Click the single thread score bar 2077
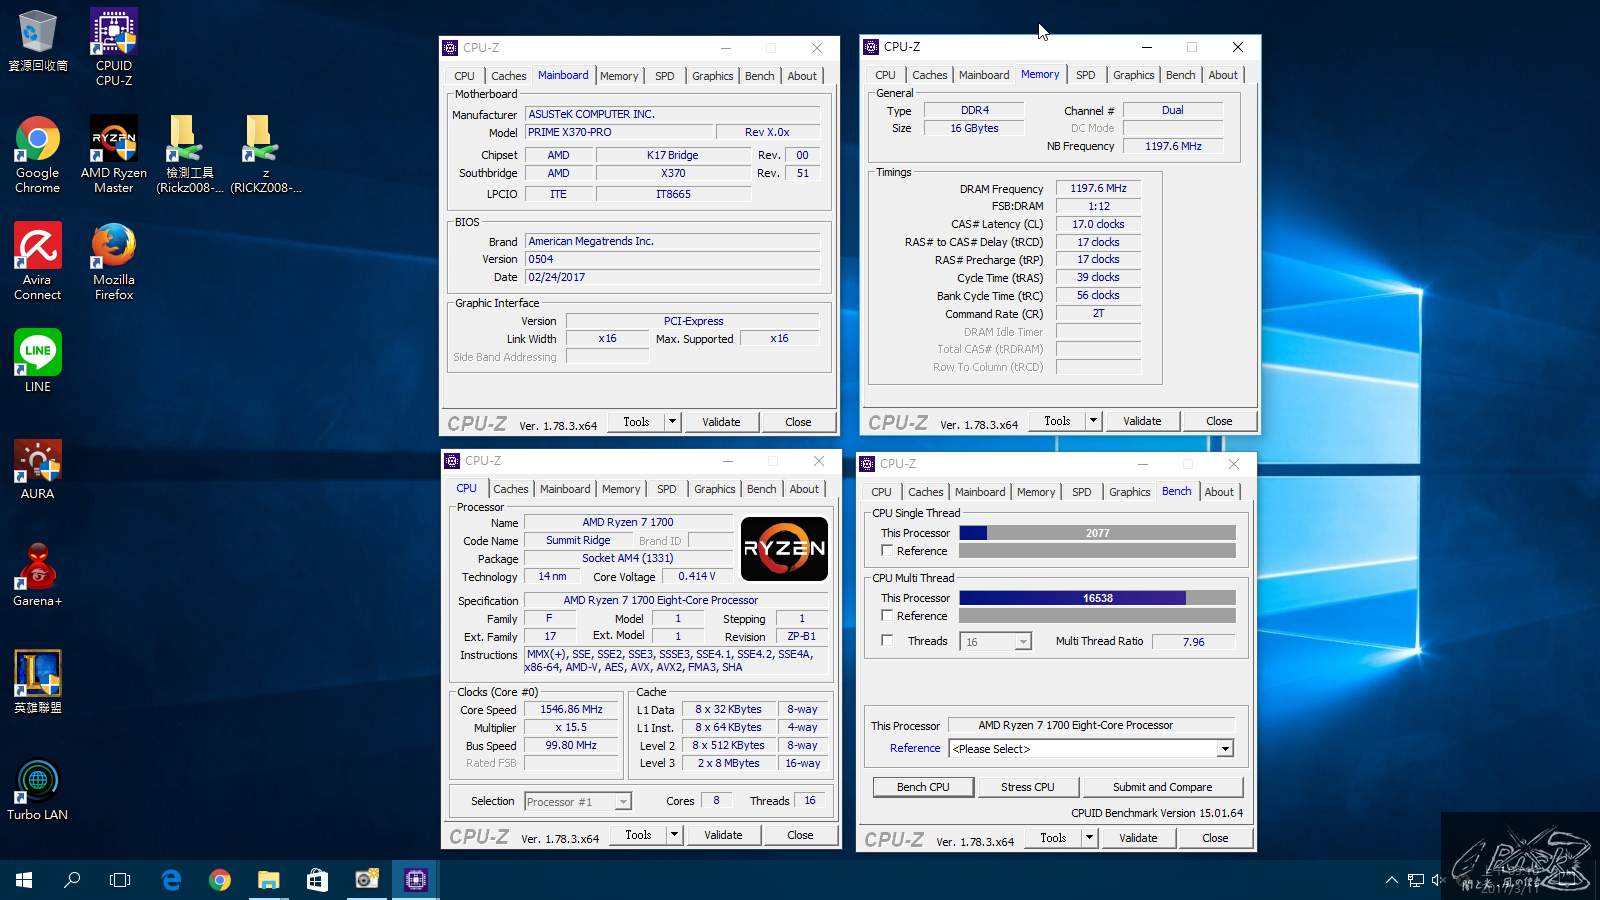Viewport: 1600px width, 900px height. coord(1097,533)
